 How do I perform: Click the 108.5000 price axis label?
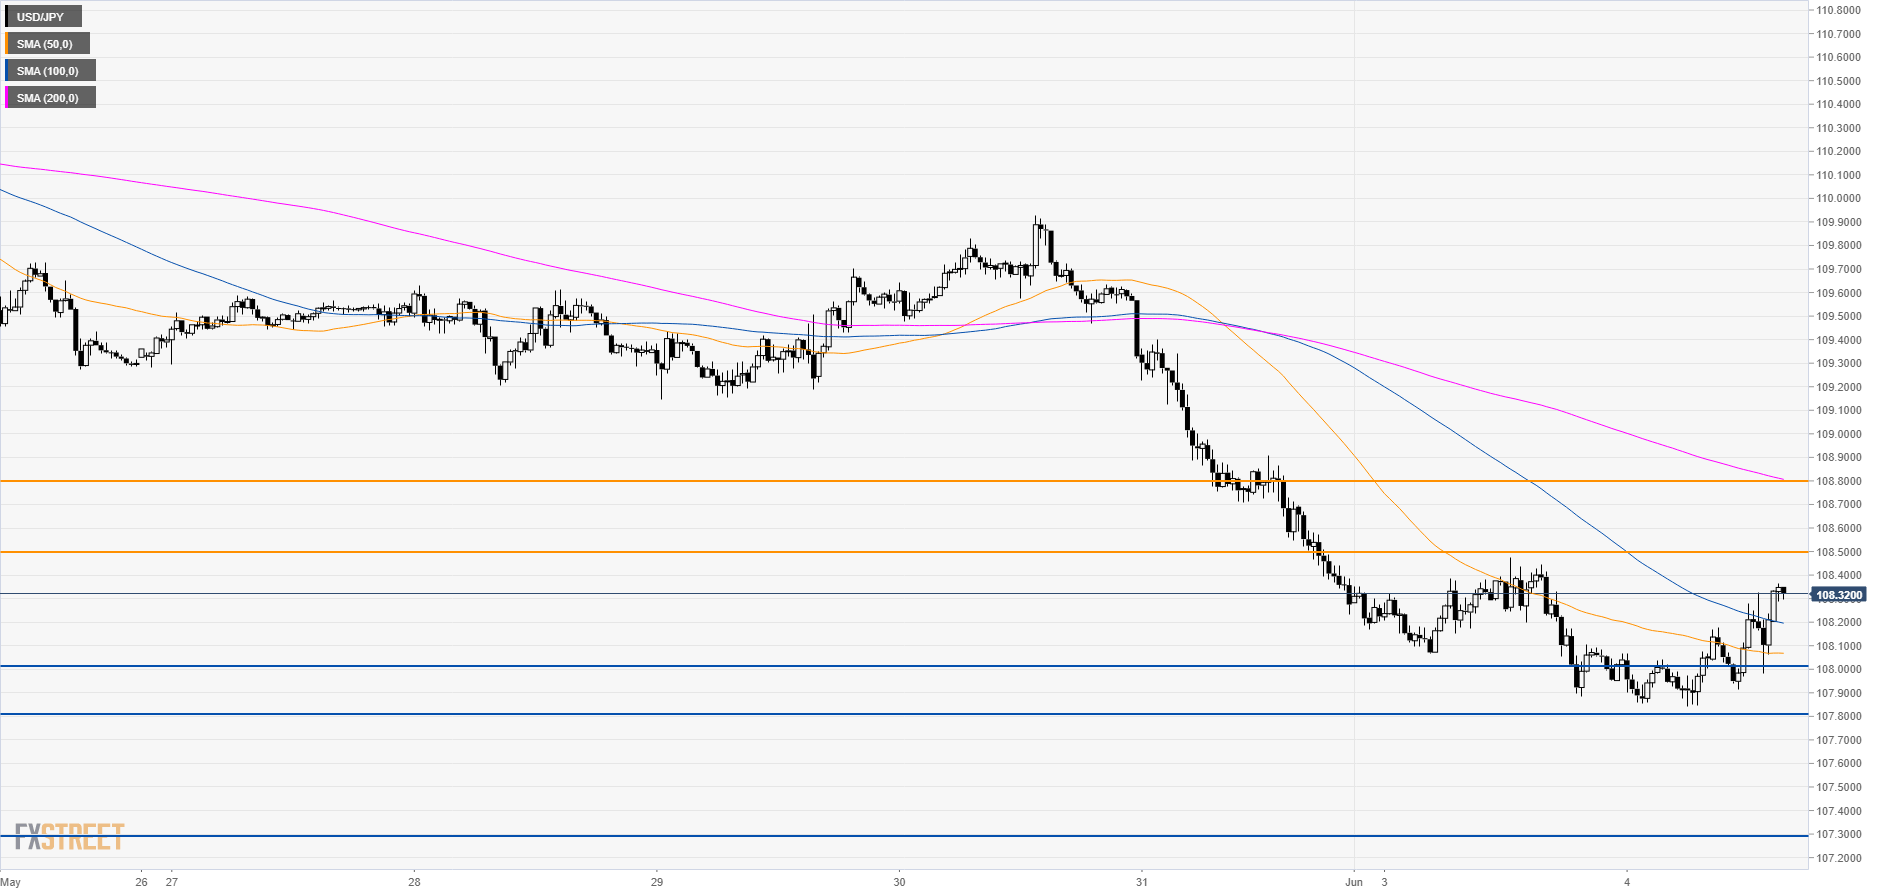point(1838,552)
